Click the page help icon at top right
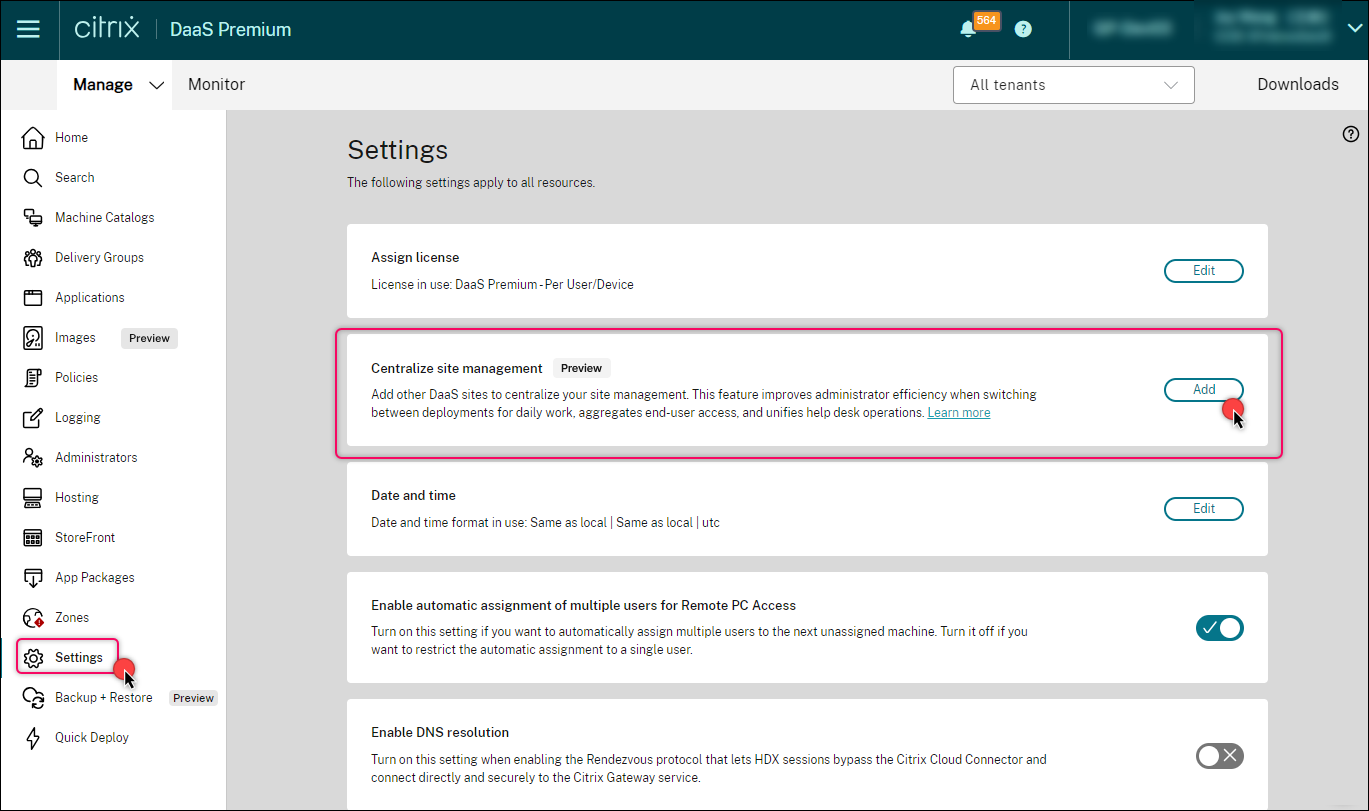The image size is (1369, 811). [1350, 134]
